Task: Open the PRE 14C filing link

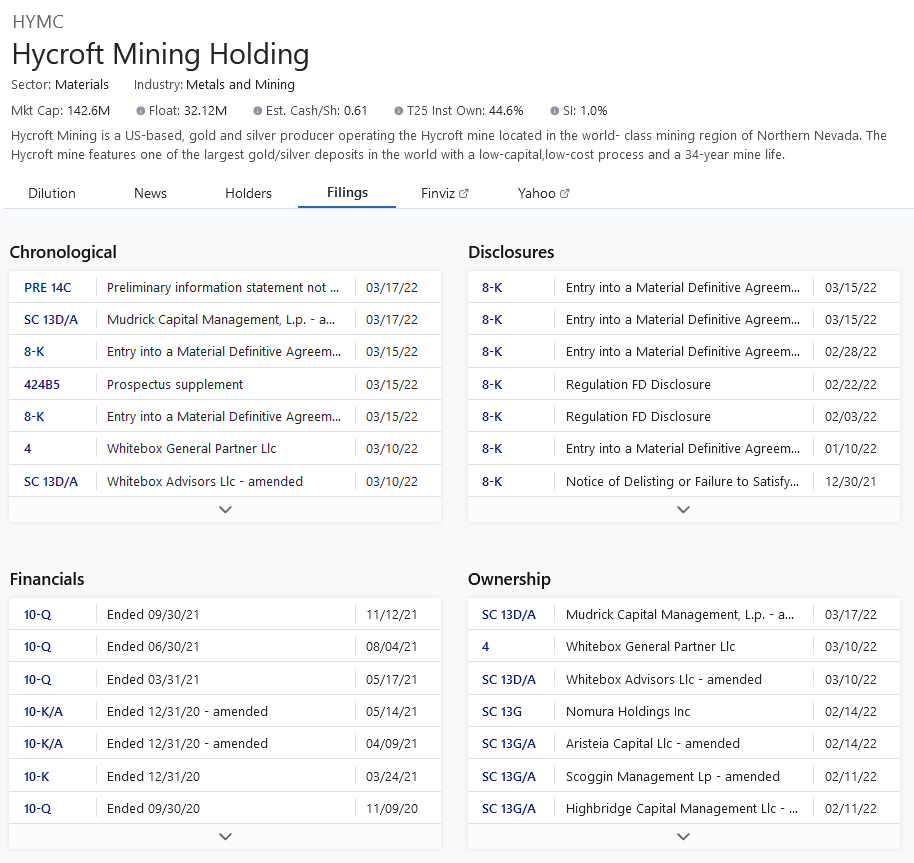Action: tap(48, 288)
